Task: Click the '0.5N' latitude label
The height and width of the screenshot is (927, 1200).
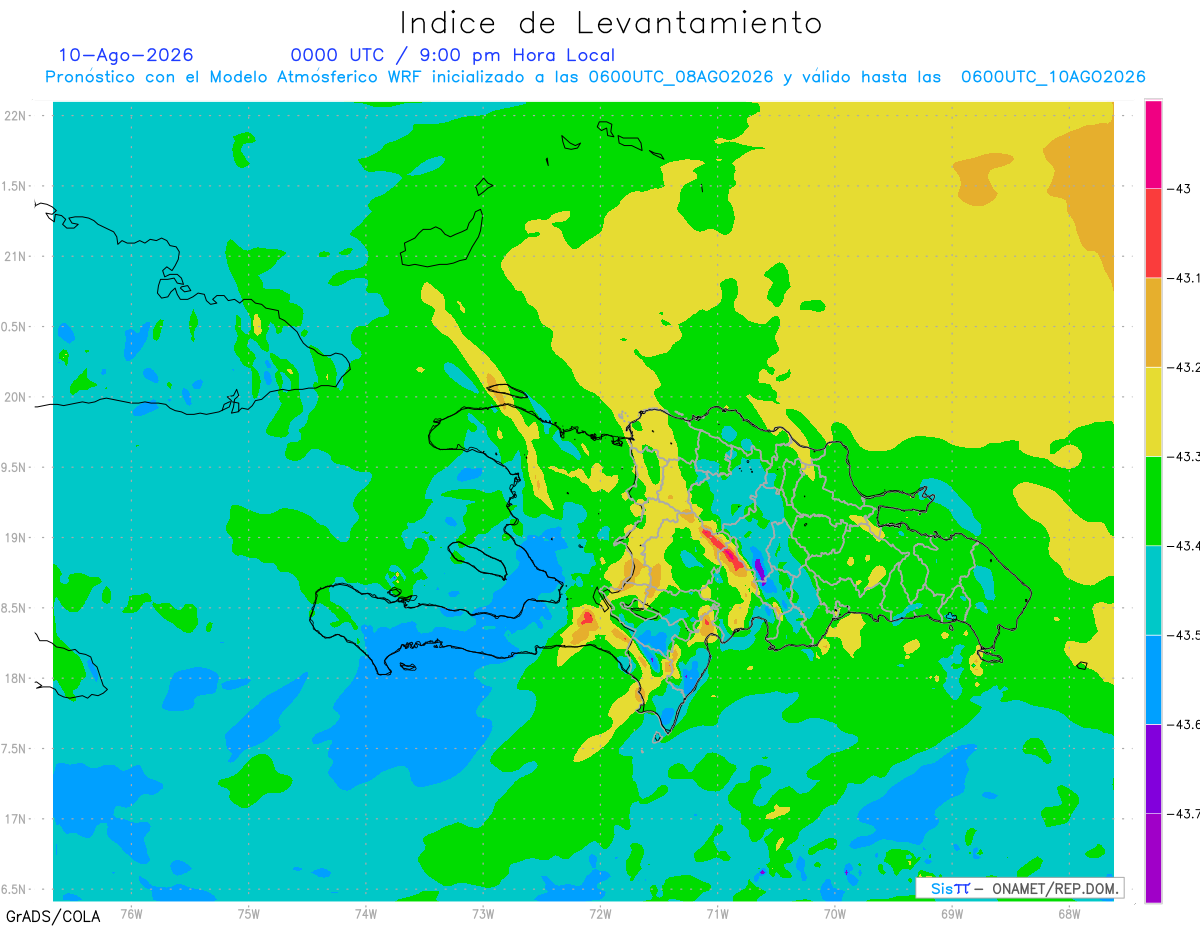Action: [15, 327]
